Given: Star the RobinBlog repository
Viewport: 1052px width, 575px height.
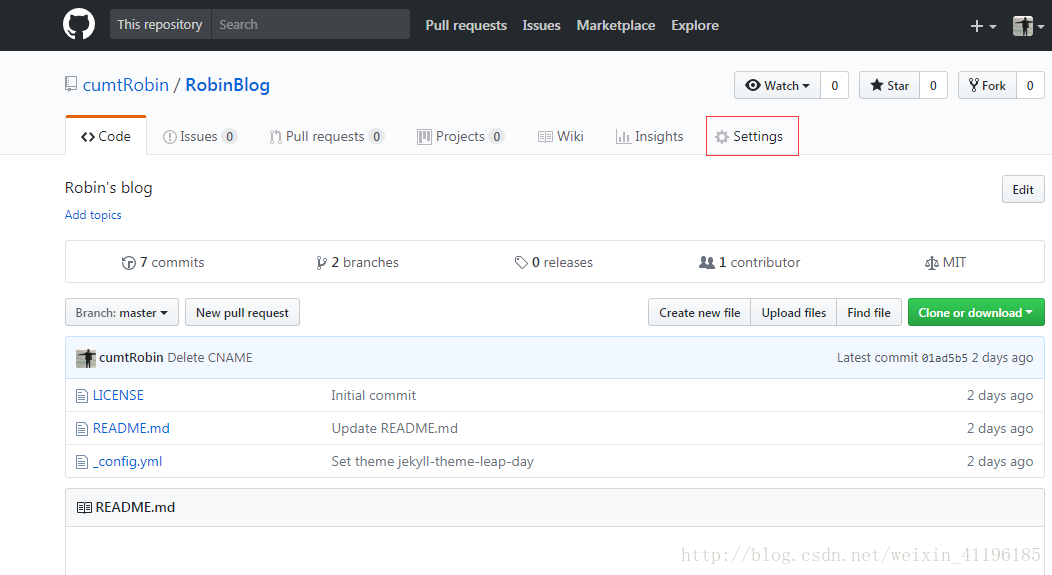Looking at the screenshot, I should tap(890, 85).
